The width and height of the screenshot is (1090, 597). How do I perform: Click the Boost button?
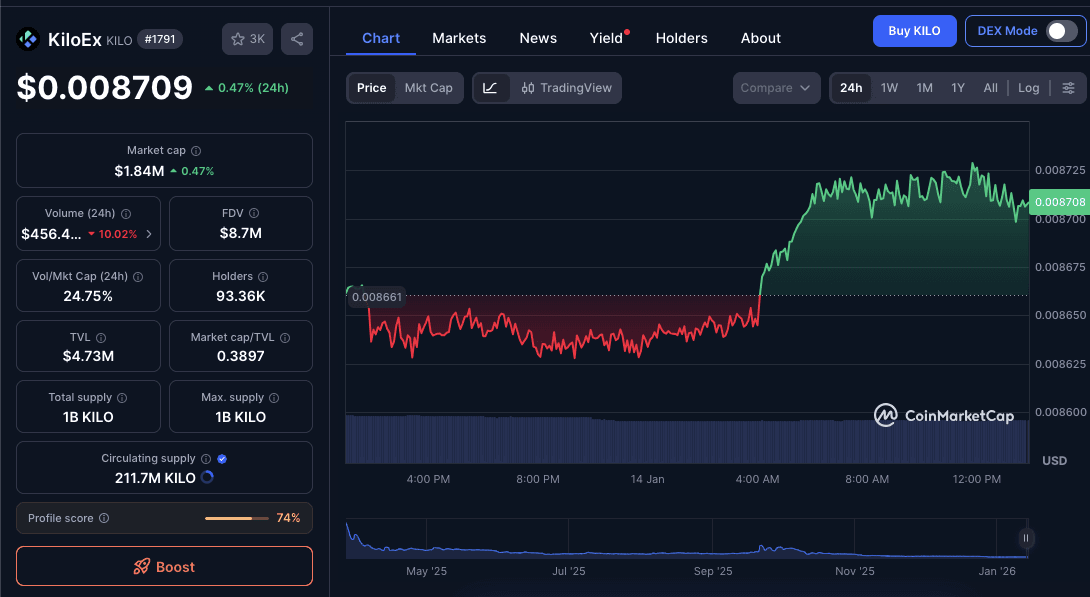(164, 565)
